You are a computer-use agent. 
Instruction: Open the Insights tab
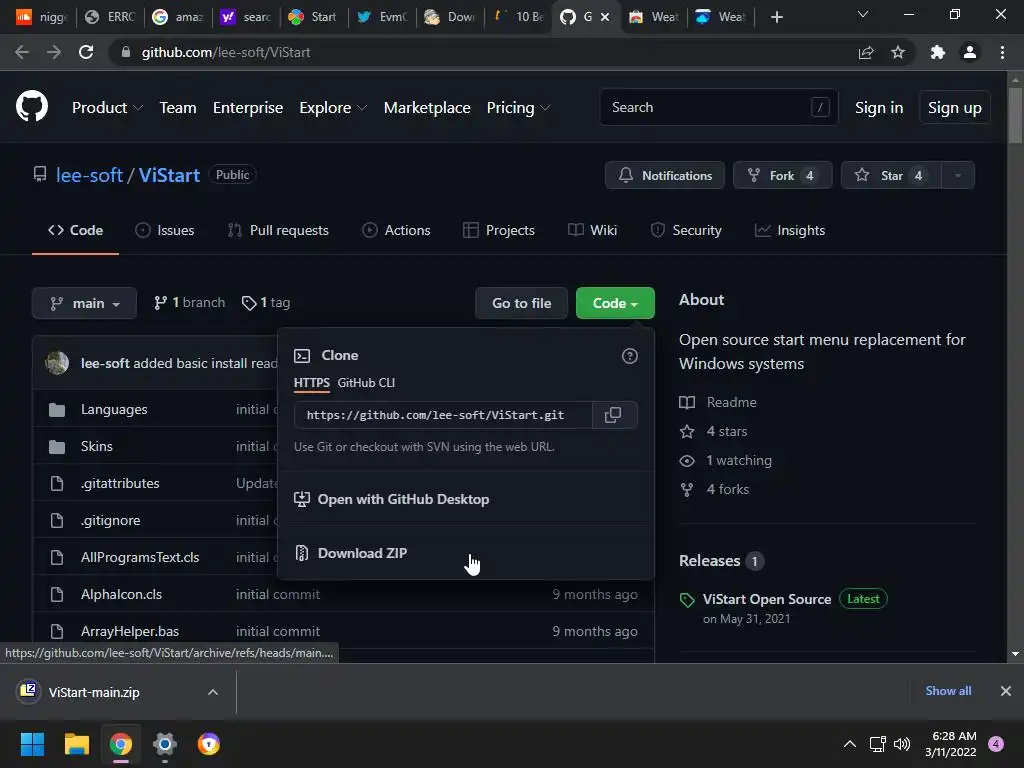790,231
